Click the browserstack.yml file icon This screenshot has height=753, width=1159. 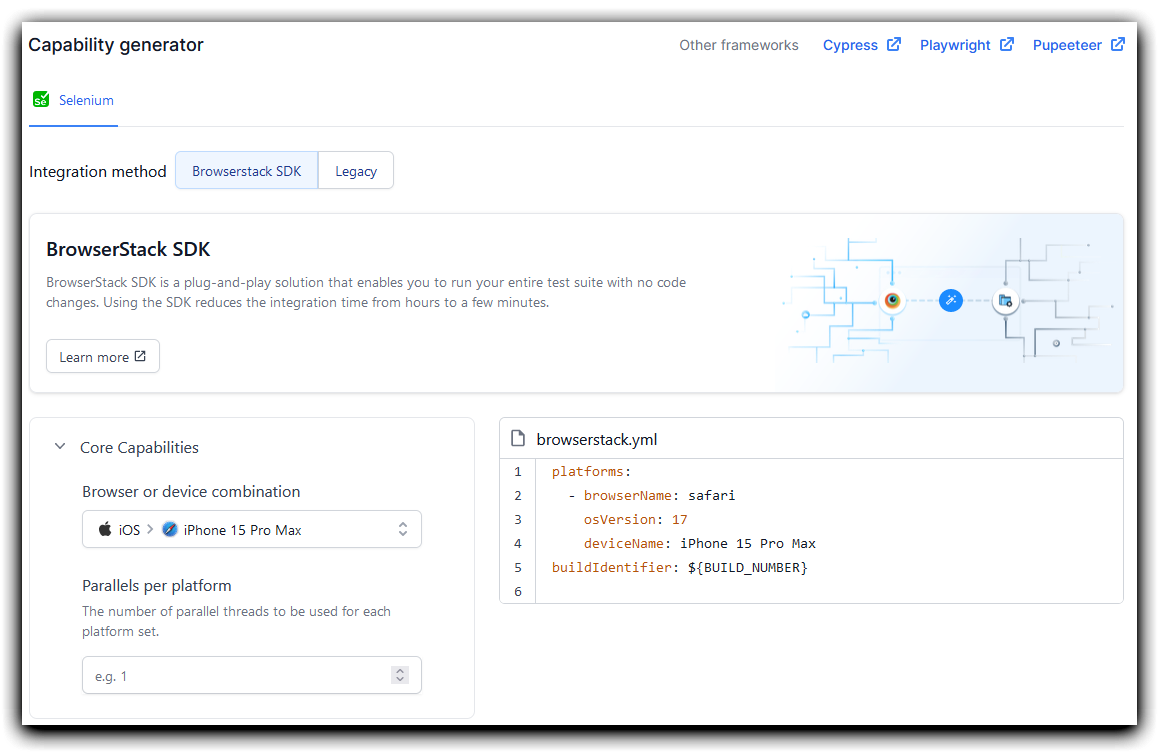[x=518, y=439]
